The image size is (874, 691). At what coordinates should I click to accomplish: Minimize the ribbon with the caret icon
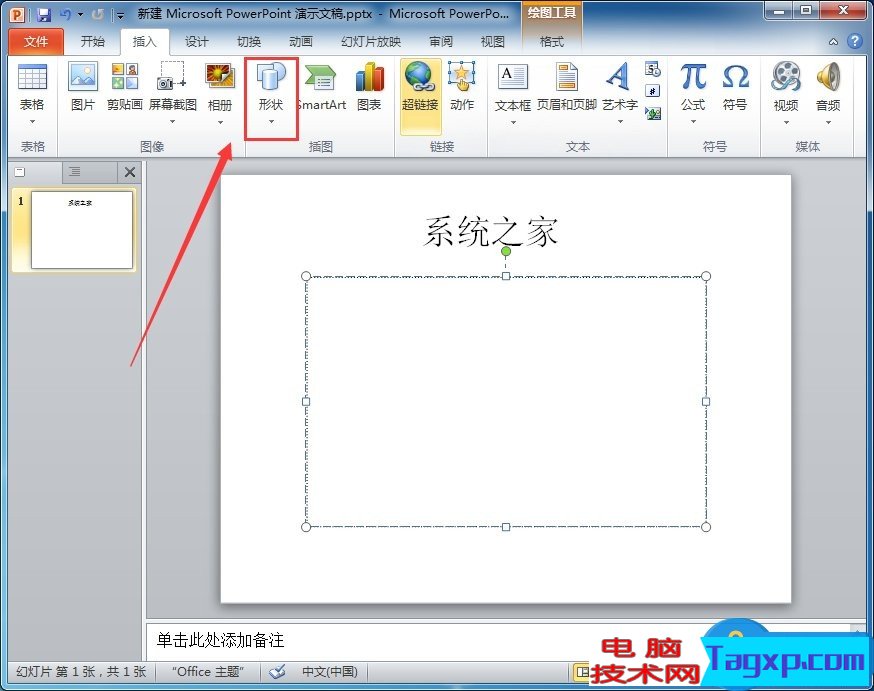tap(833, 42)
